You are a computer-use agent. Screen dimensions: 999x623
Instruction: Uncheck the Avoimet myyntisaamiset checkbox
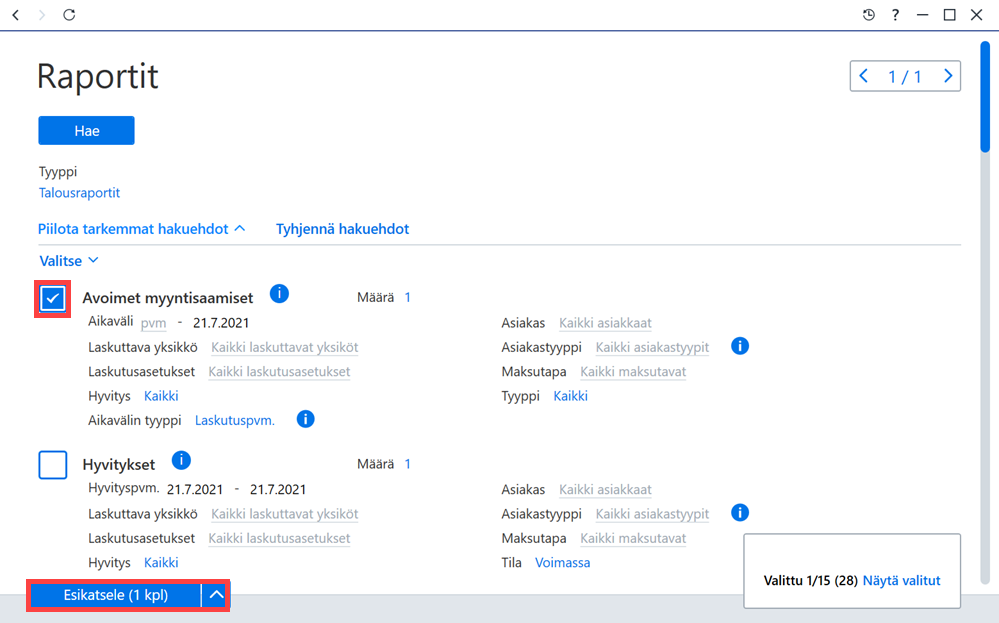(53, 298)
